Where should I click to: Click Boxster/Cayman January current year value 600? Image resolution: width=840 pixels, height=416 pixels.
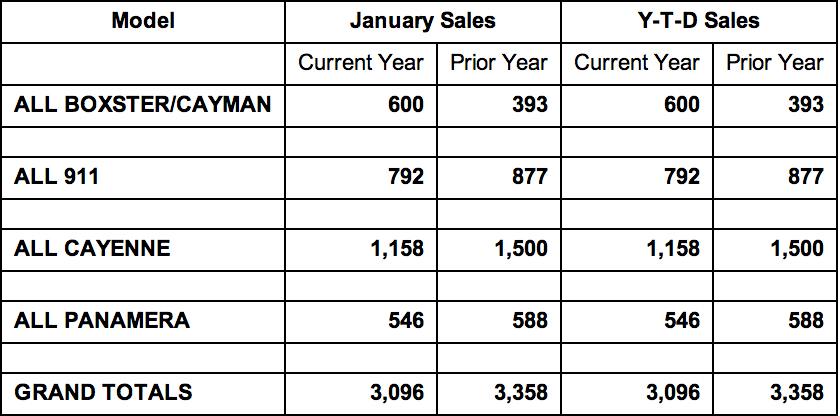coord(406,105)
